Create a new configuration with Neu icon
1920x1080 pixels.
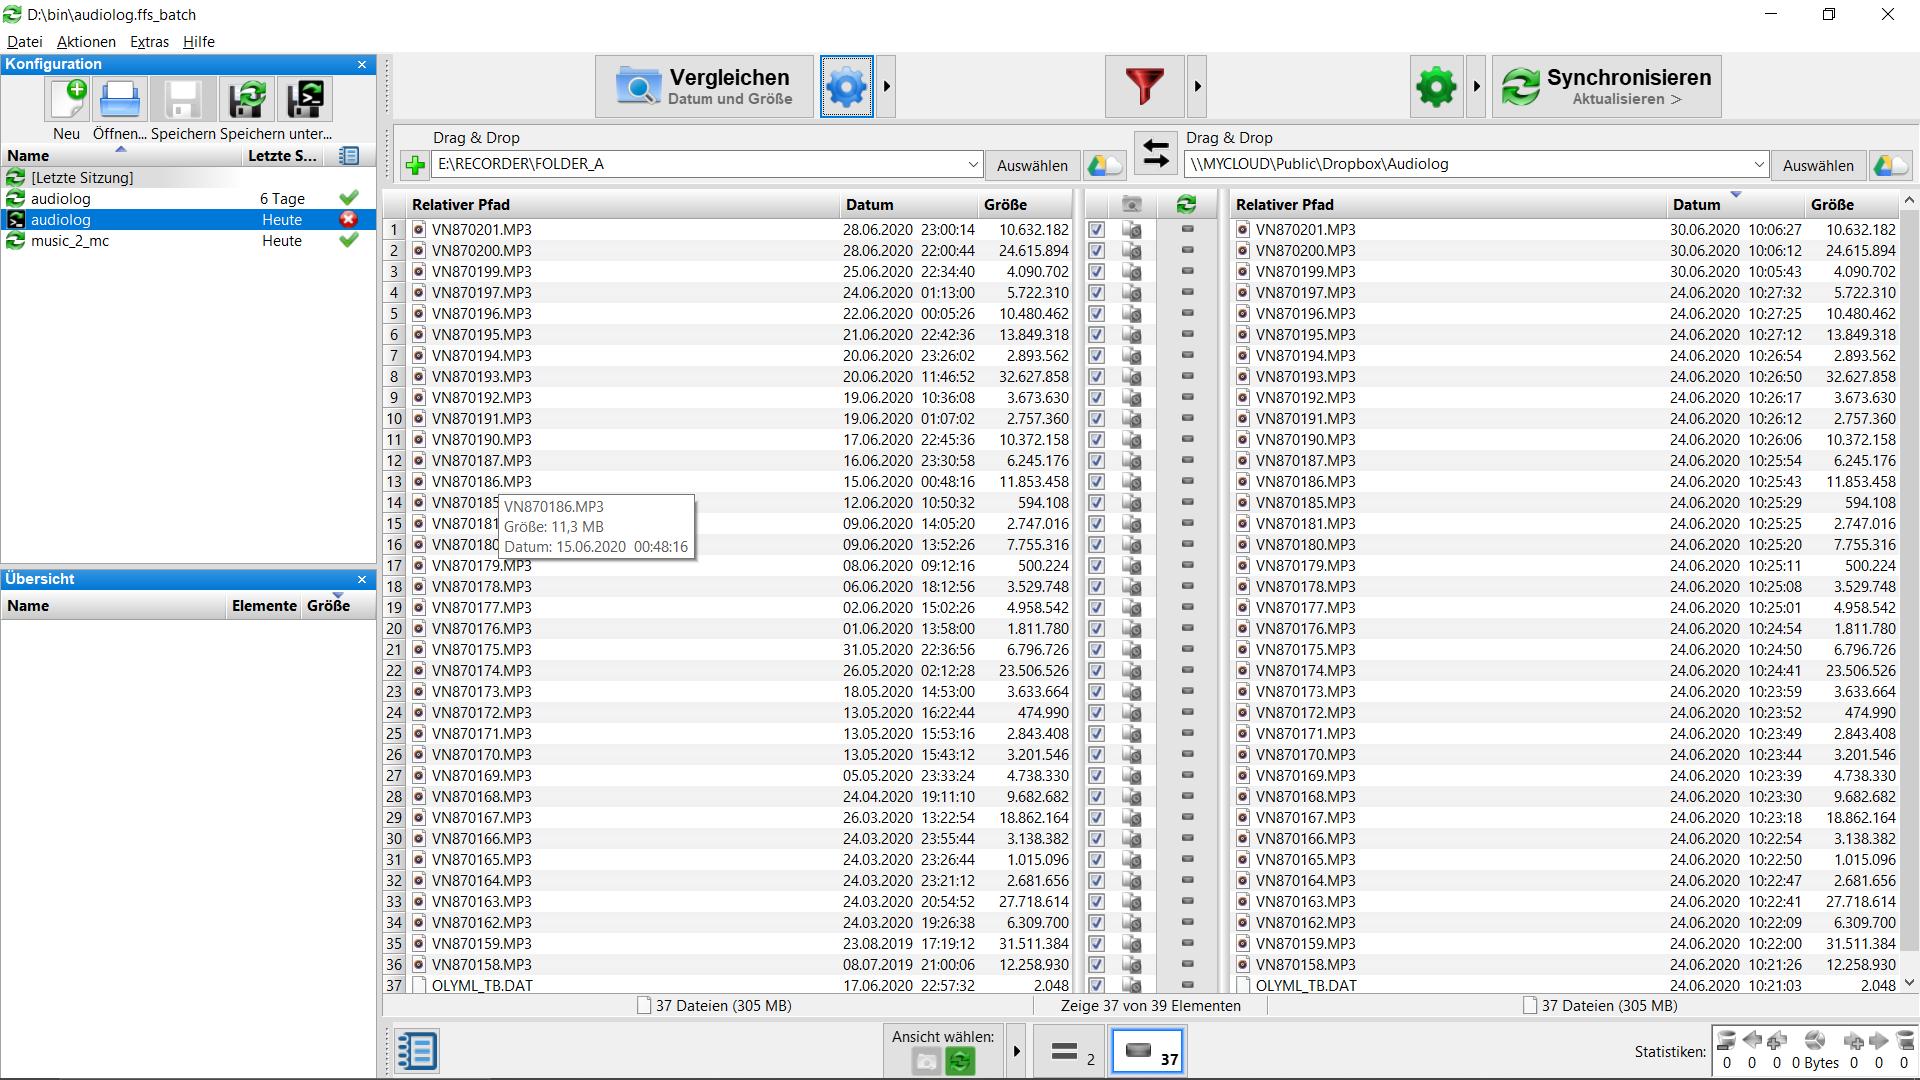coord(67,100)
